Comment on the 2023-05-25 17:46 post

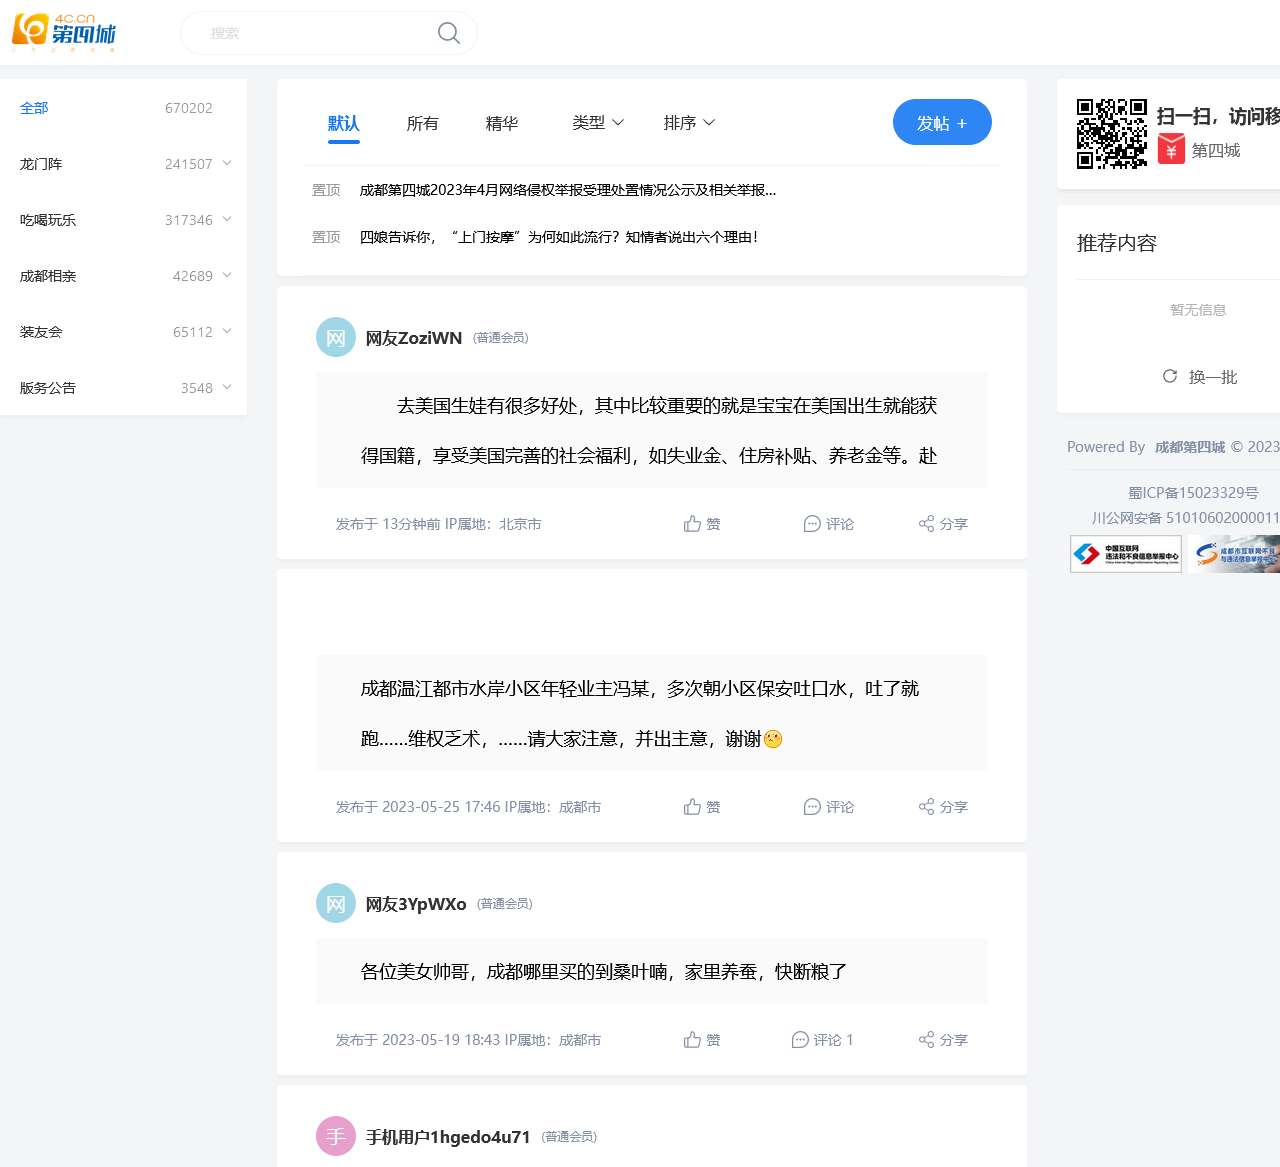point(829,807)
